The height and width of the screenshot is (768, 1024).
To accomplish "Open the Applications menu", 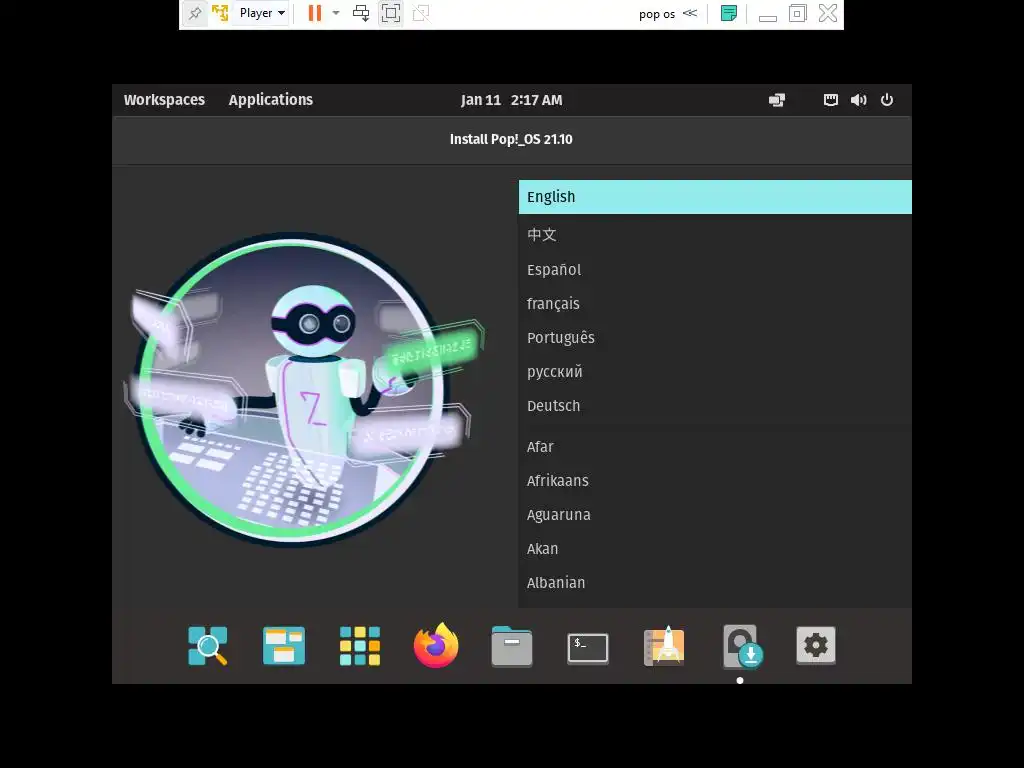I will pos(271,100).
